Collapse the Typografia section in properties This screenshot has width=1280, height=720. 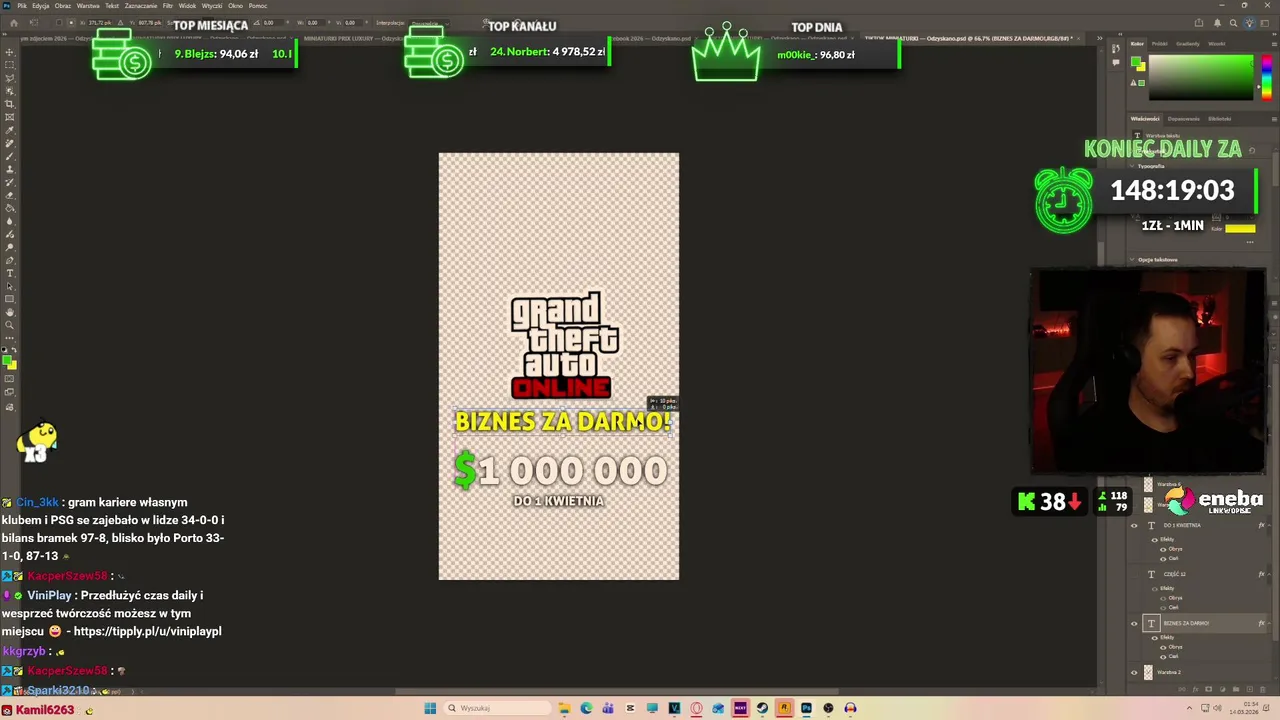coord(1132,166)
